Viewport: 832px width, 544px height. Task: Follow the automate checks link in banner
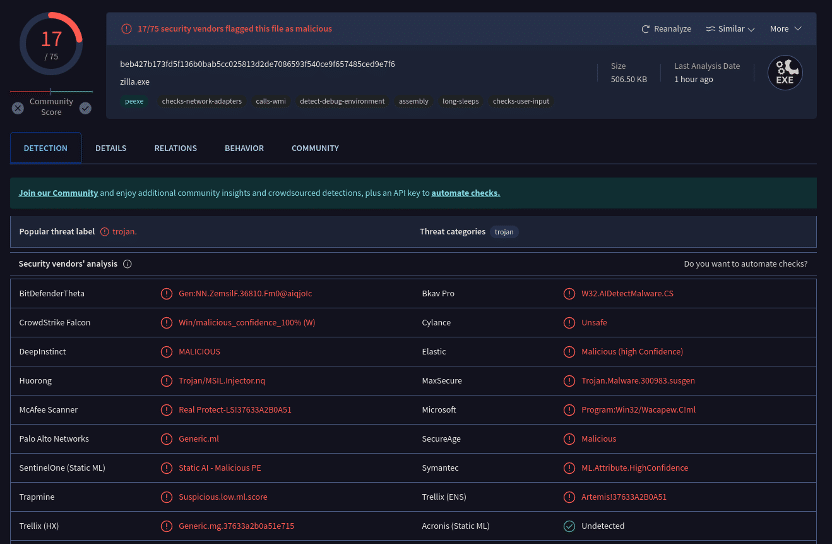pyautogui.click(x=465, y=193)
